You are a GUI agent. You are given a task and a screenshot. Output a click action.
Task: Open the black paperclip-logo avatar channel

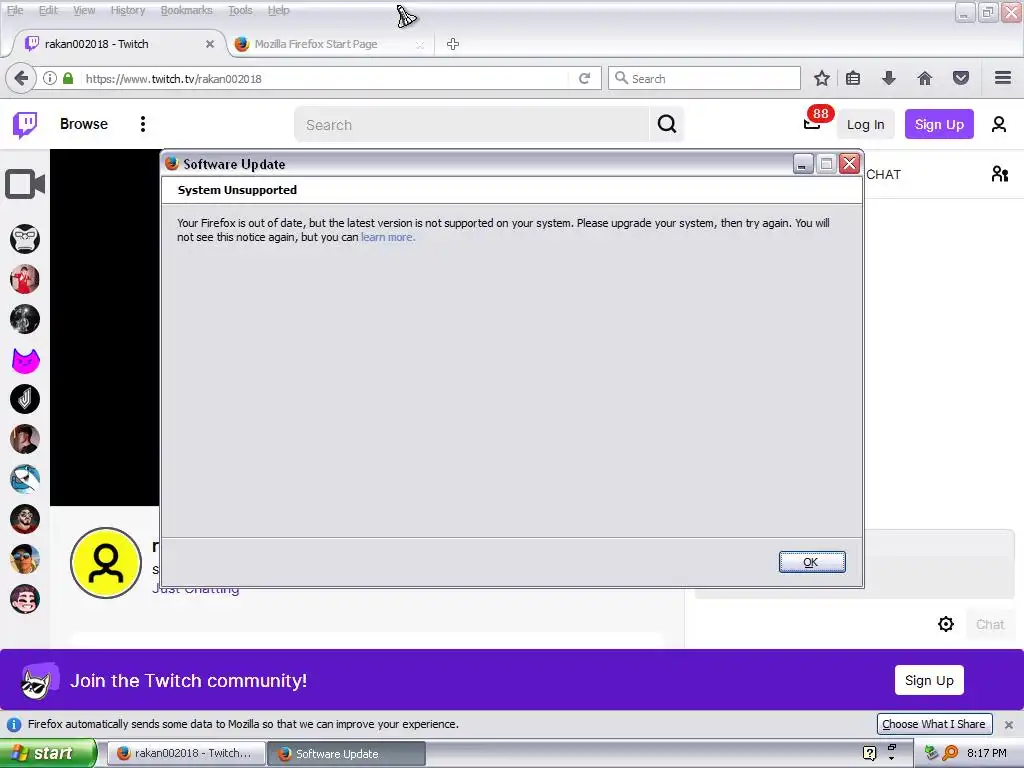(25, 399)
